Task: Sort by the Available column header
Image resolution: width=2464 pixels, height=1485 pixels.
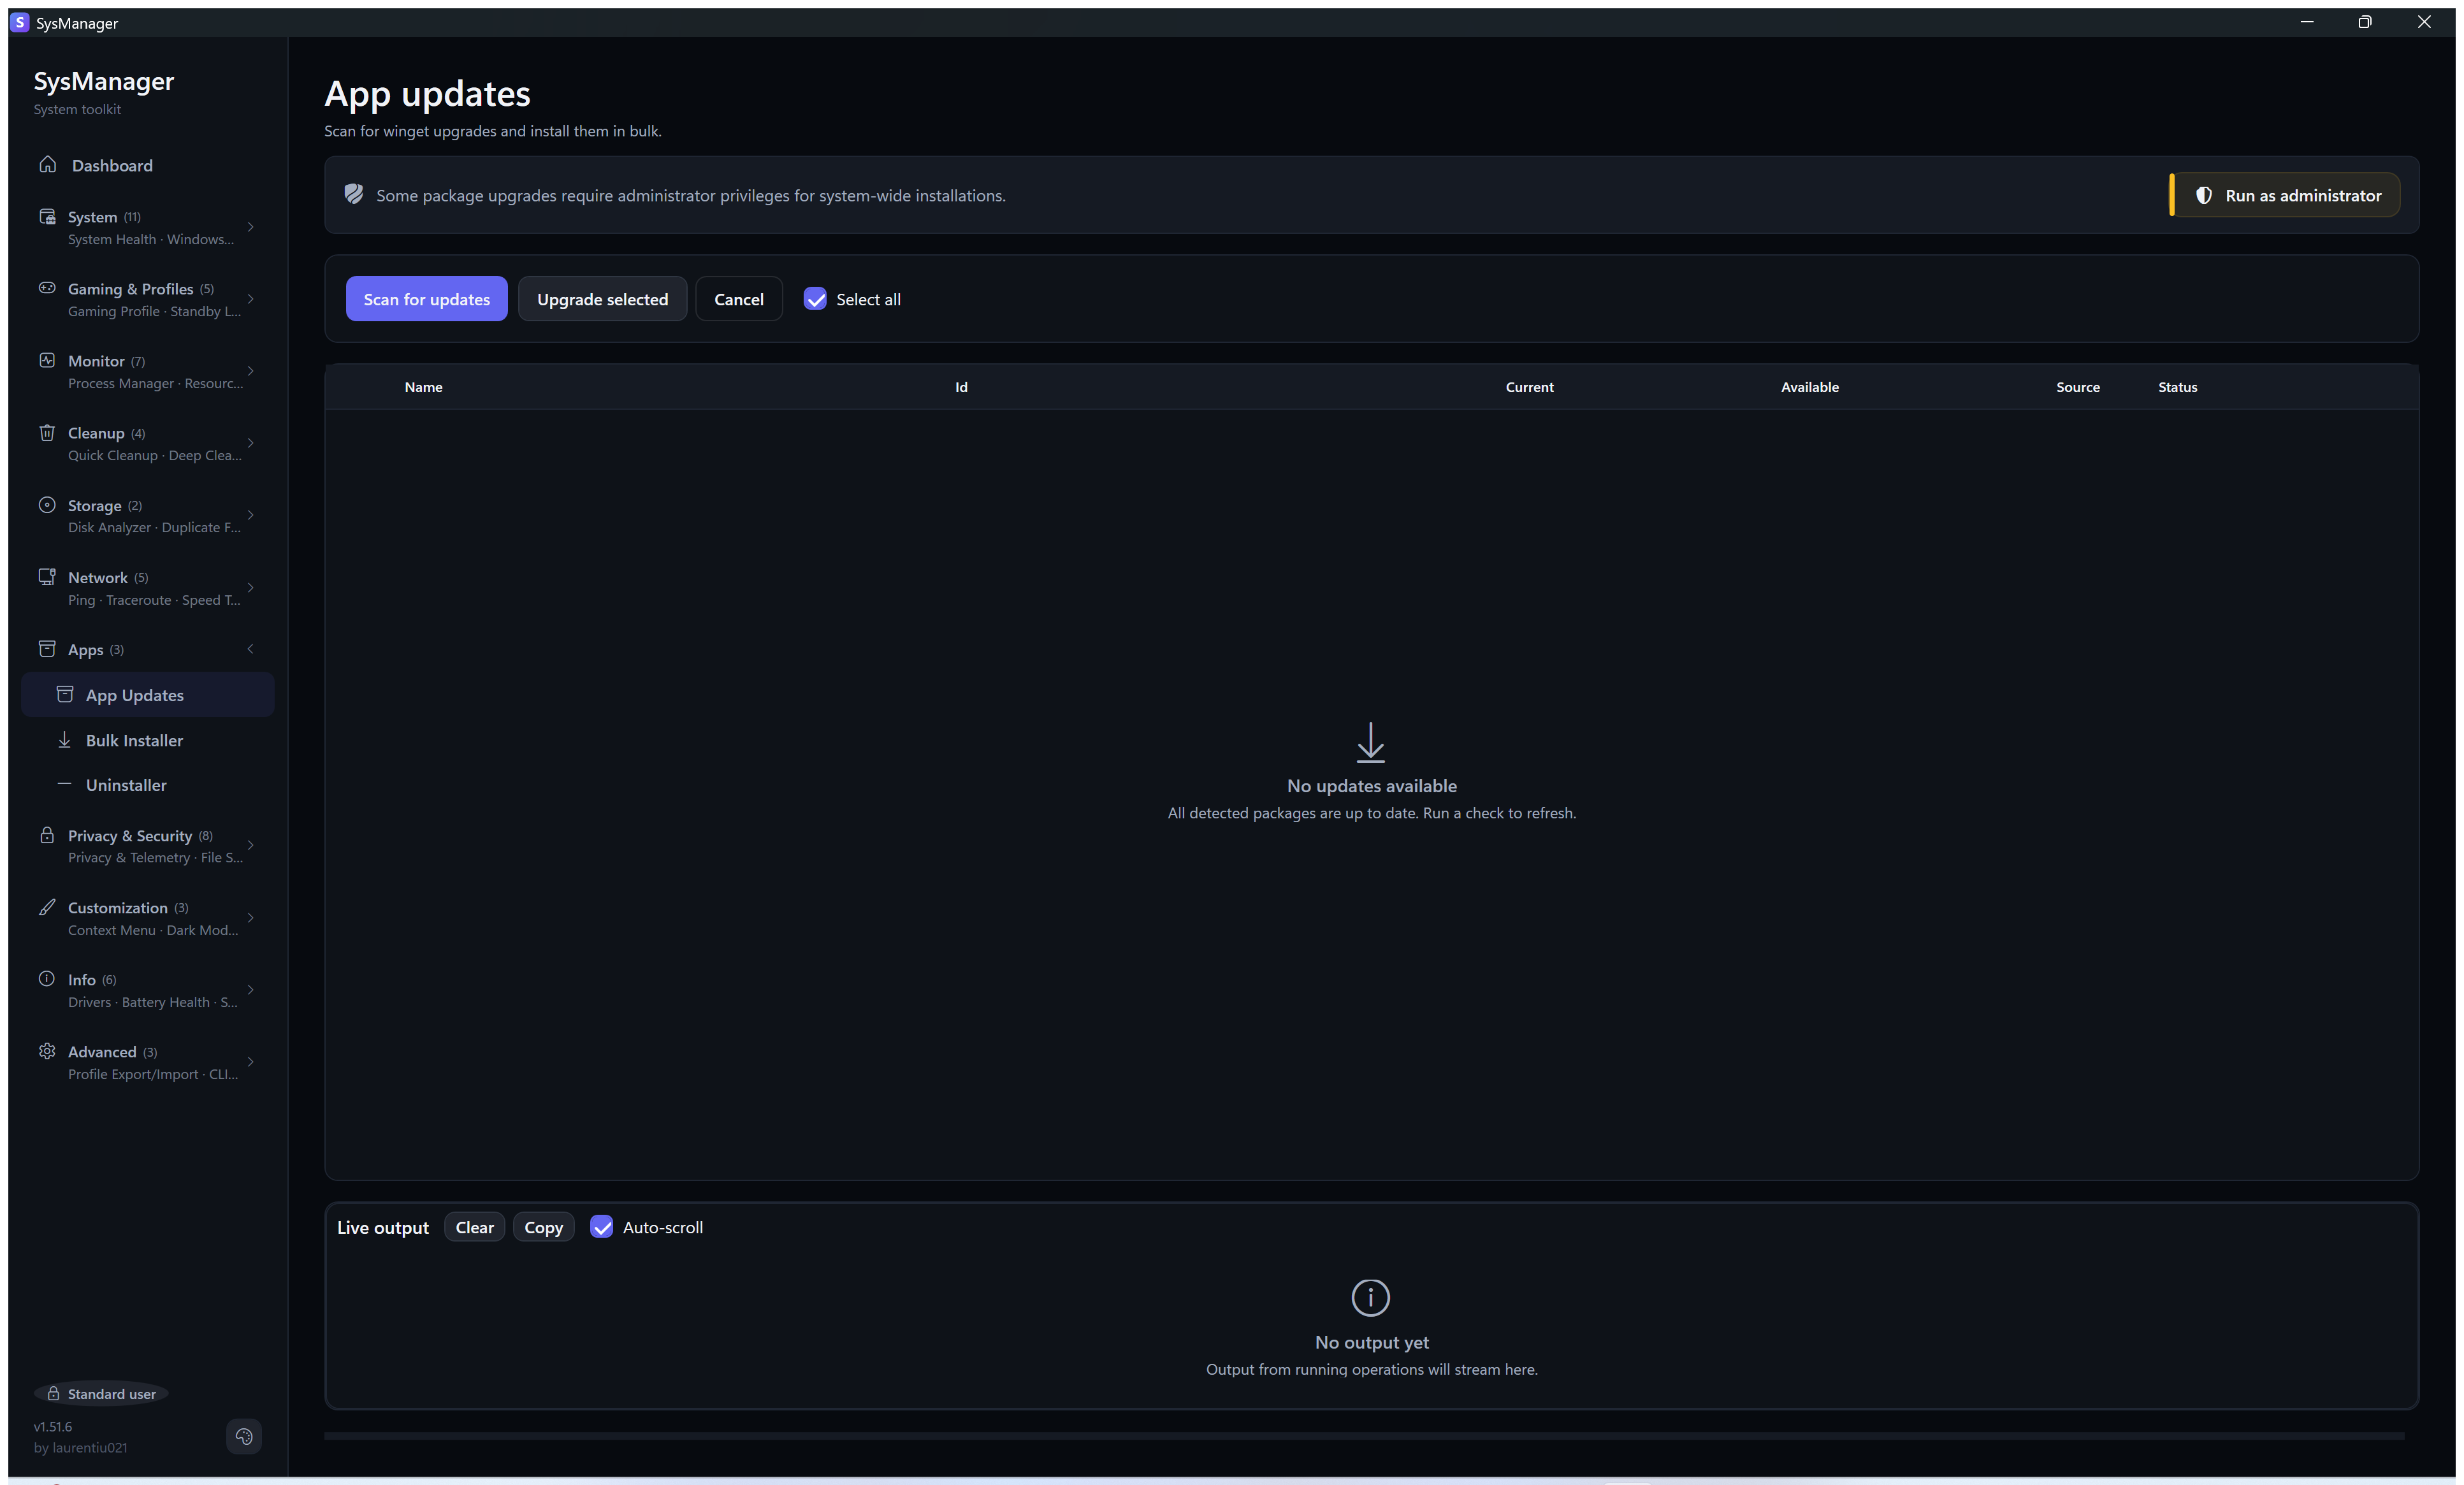Action: coord(1810,387)
